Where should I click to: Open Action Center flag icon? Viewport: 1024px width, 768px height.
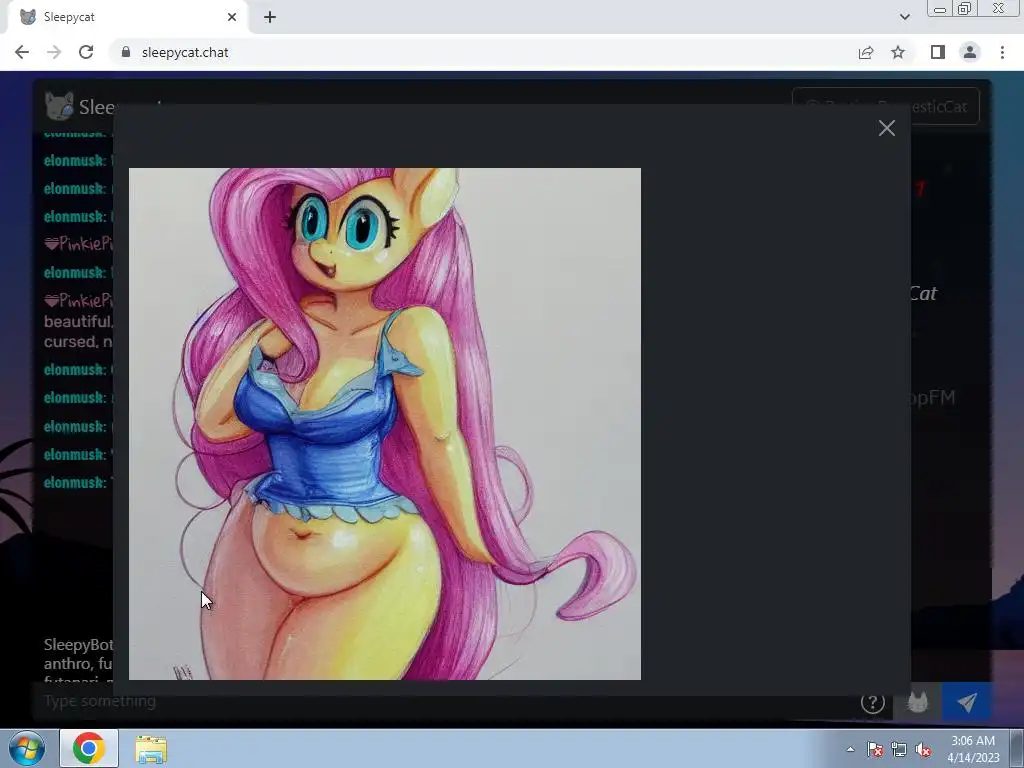pyautogui.click(x=875, y=749)
